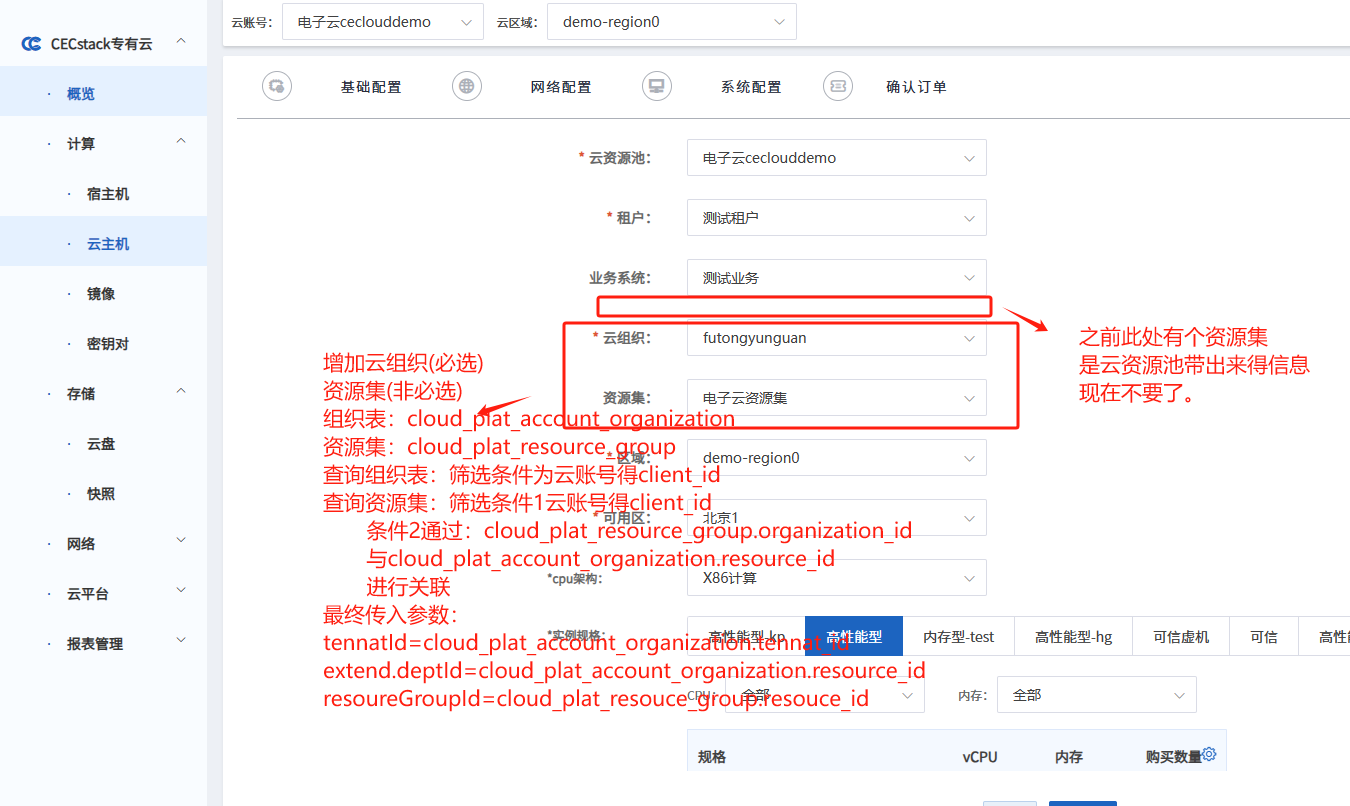
Task: Click the CECstack专有云 logo icon
Action: point(32,44)
